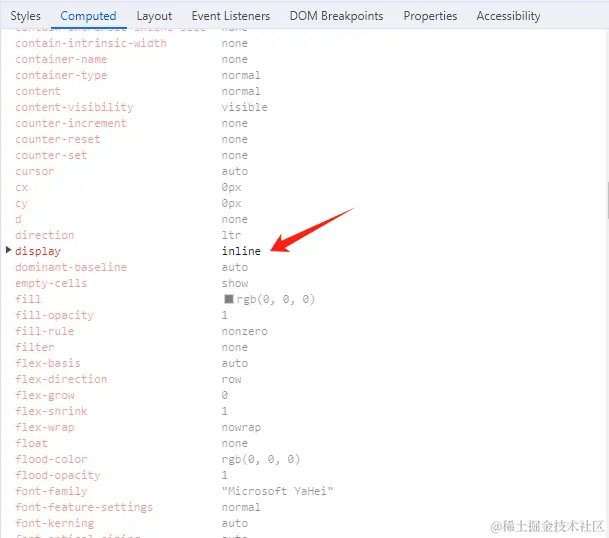Select the flex-direction property

click(x=61, y=379)
